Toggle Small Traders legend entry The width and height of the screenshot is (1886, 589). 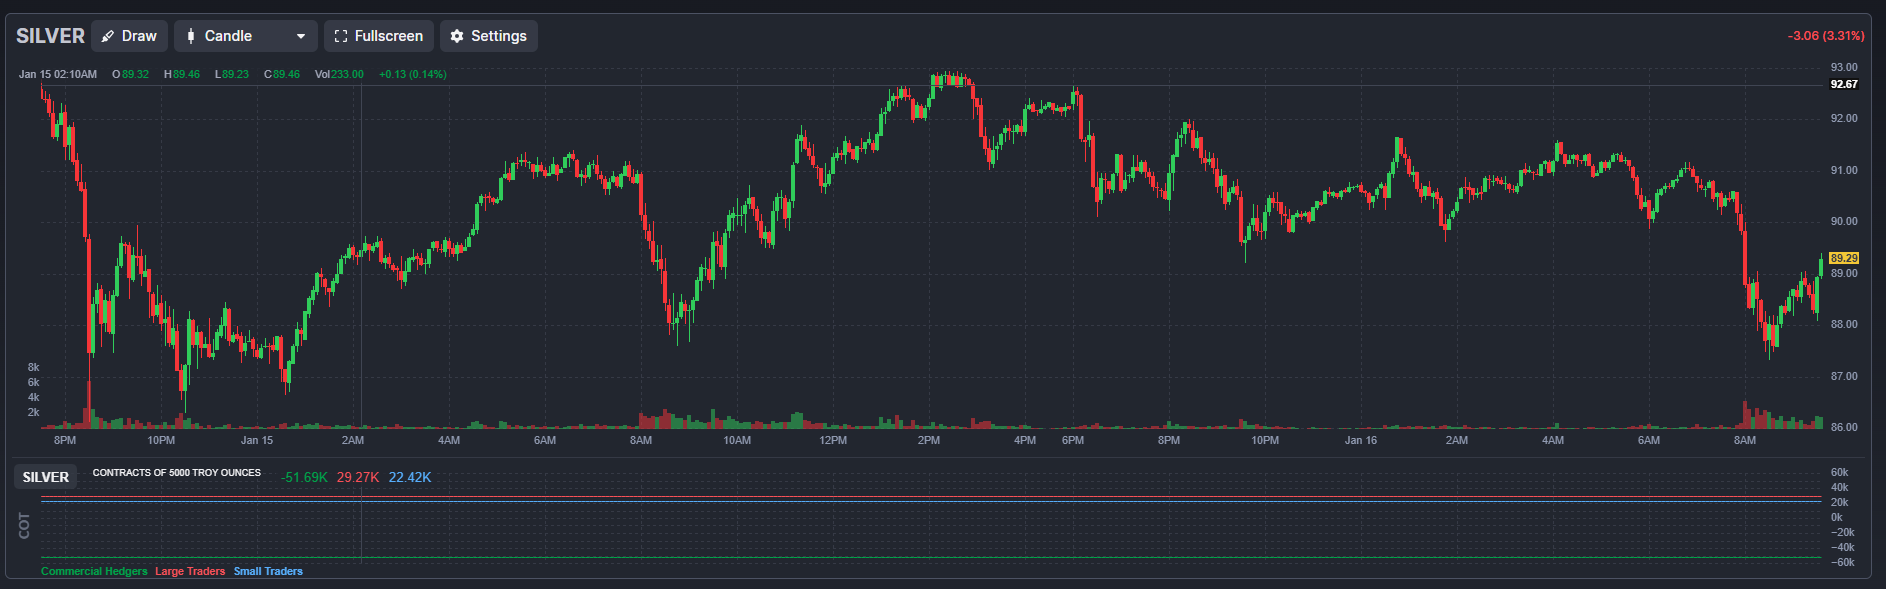click(268, 571)
